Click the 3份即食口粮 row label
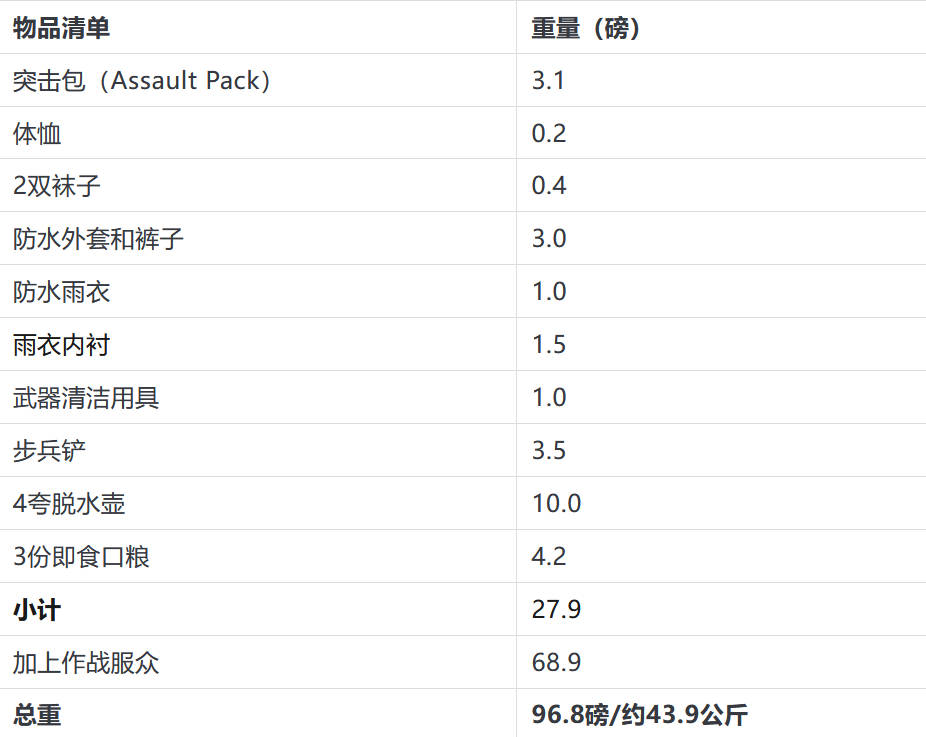926x737 pixels. click(x=81, y=557)
